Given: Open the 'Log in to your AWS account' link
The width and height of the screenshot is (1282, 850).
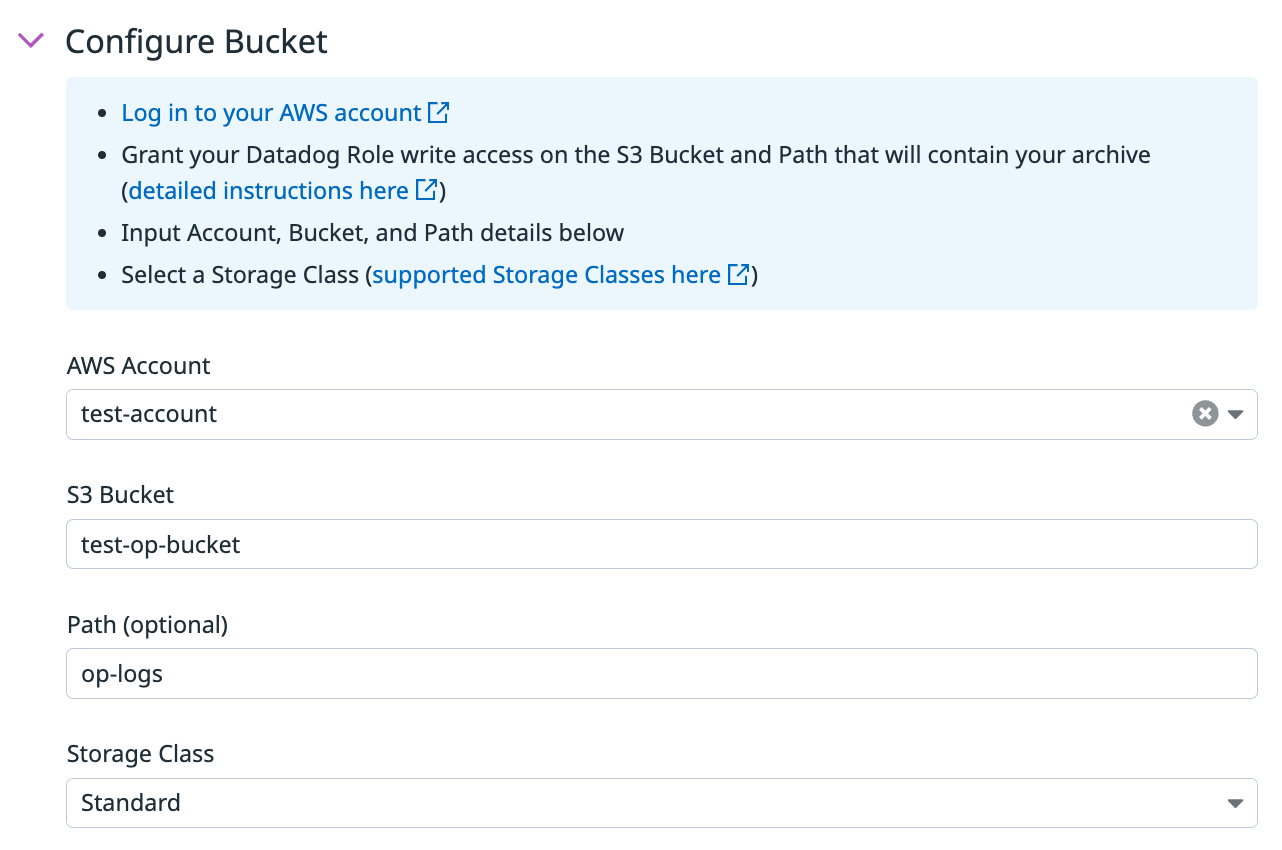Looking at the screenshot, I should tap(271, 113).
